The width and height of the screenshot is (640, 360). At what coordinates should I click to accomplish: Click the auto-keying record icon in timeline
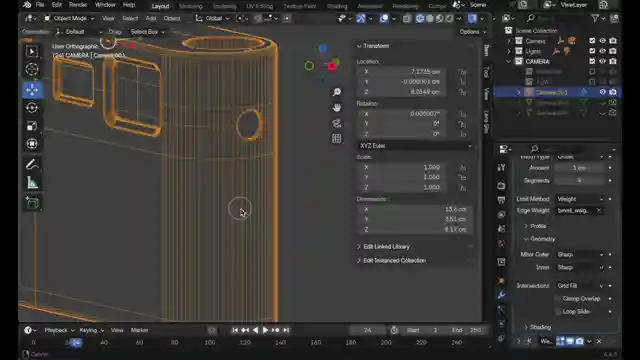coord(212,330)
